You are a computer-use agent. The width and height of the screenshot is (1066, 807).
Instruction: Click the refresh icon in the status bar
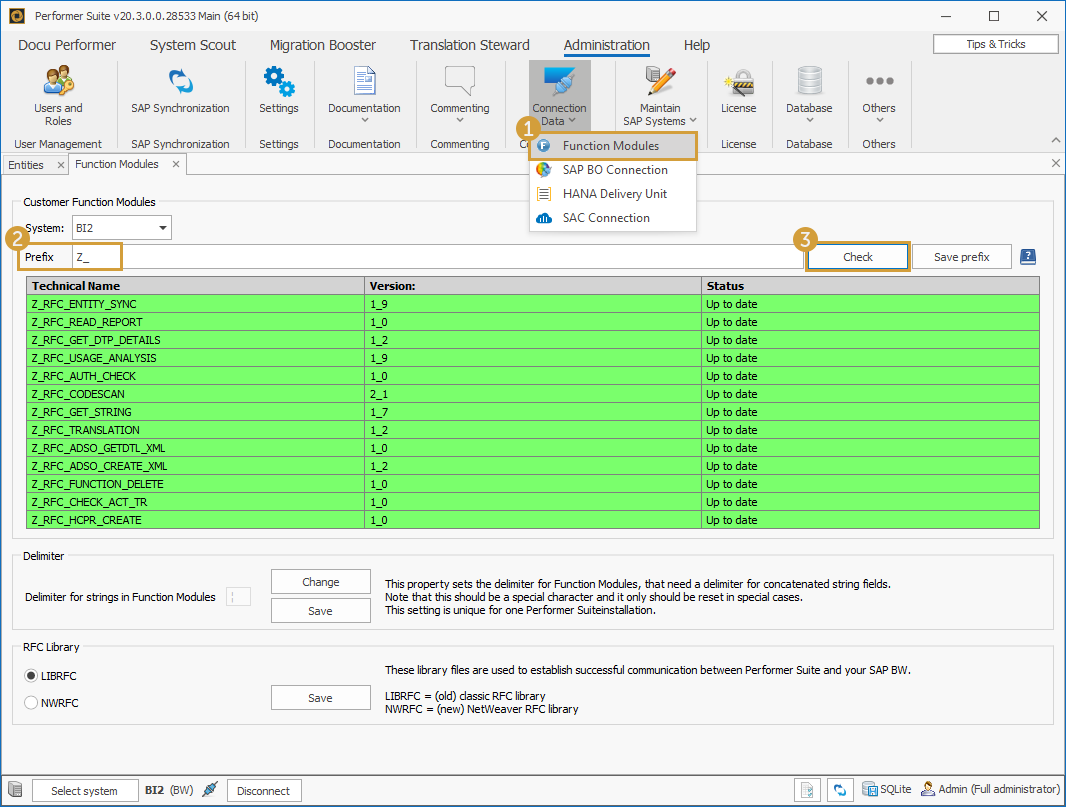pos(840,789)
